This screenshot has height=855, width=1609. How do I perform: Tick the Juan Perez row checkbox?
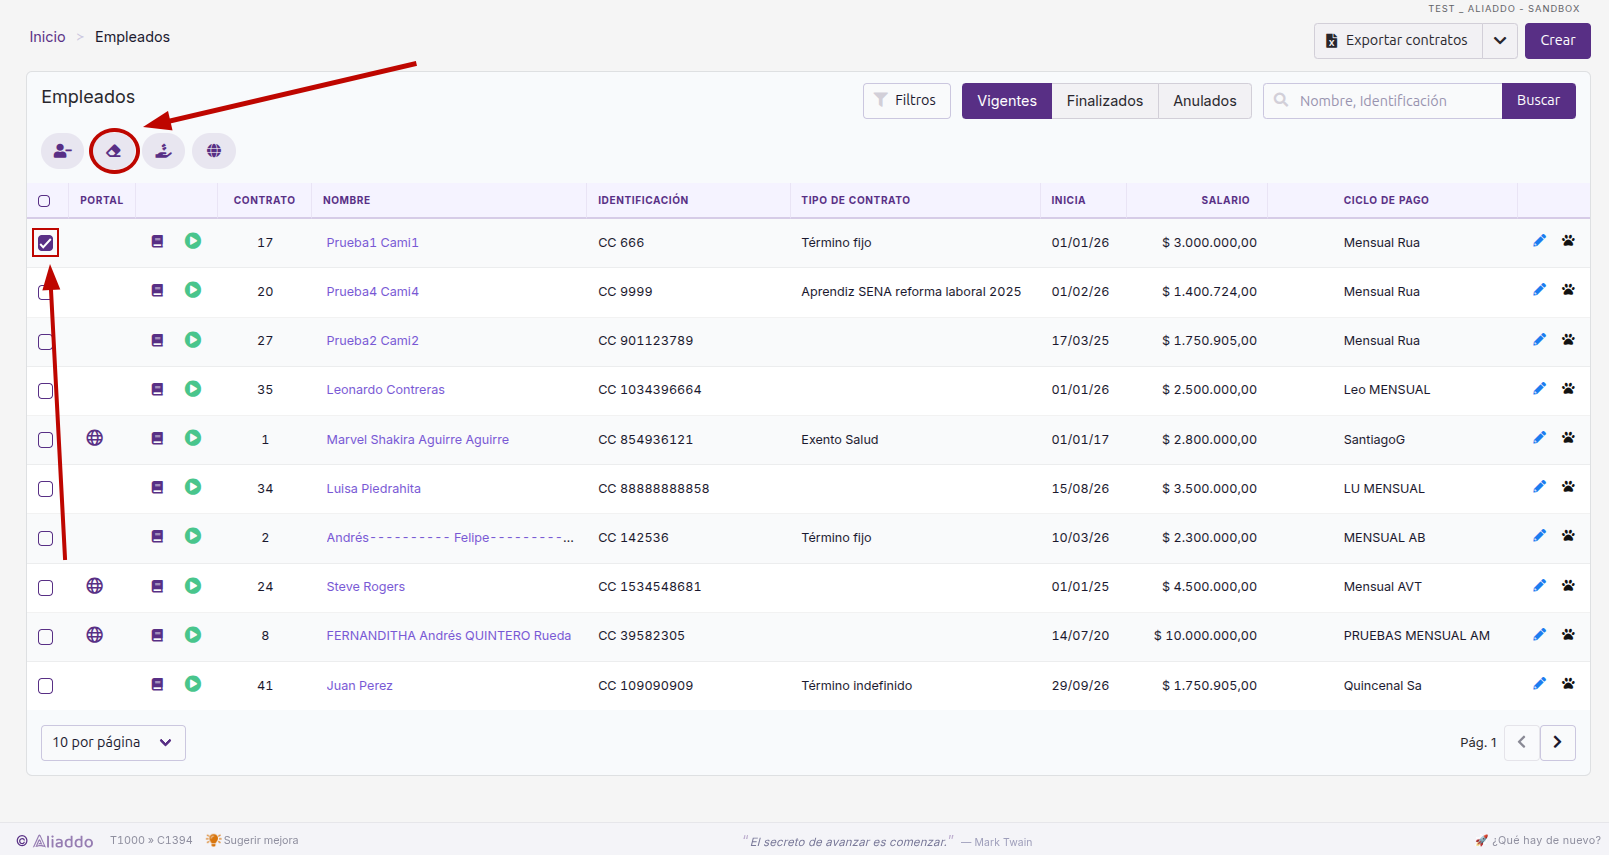(46, 686)
